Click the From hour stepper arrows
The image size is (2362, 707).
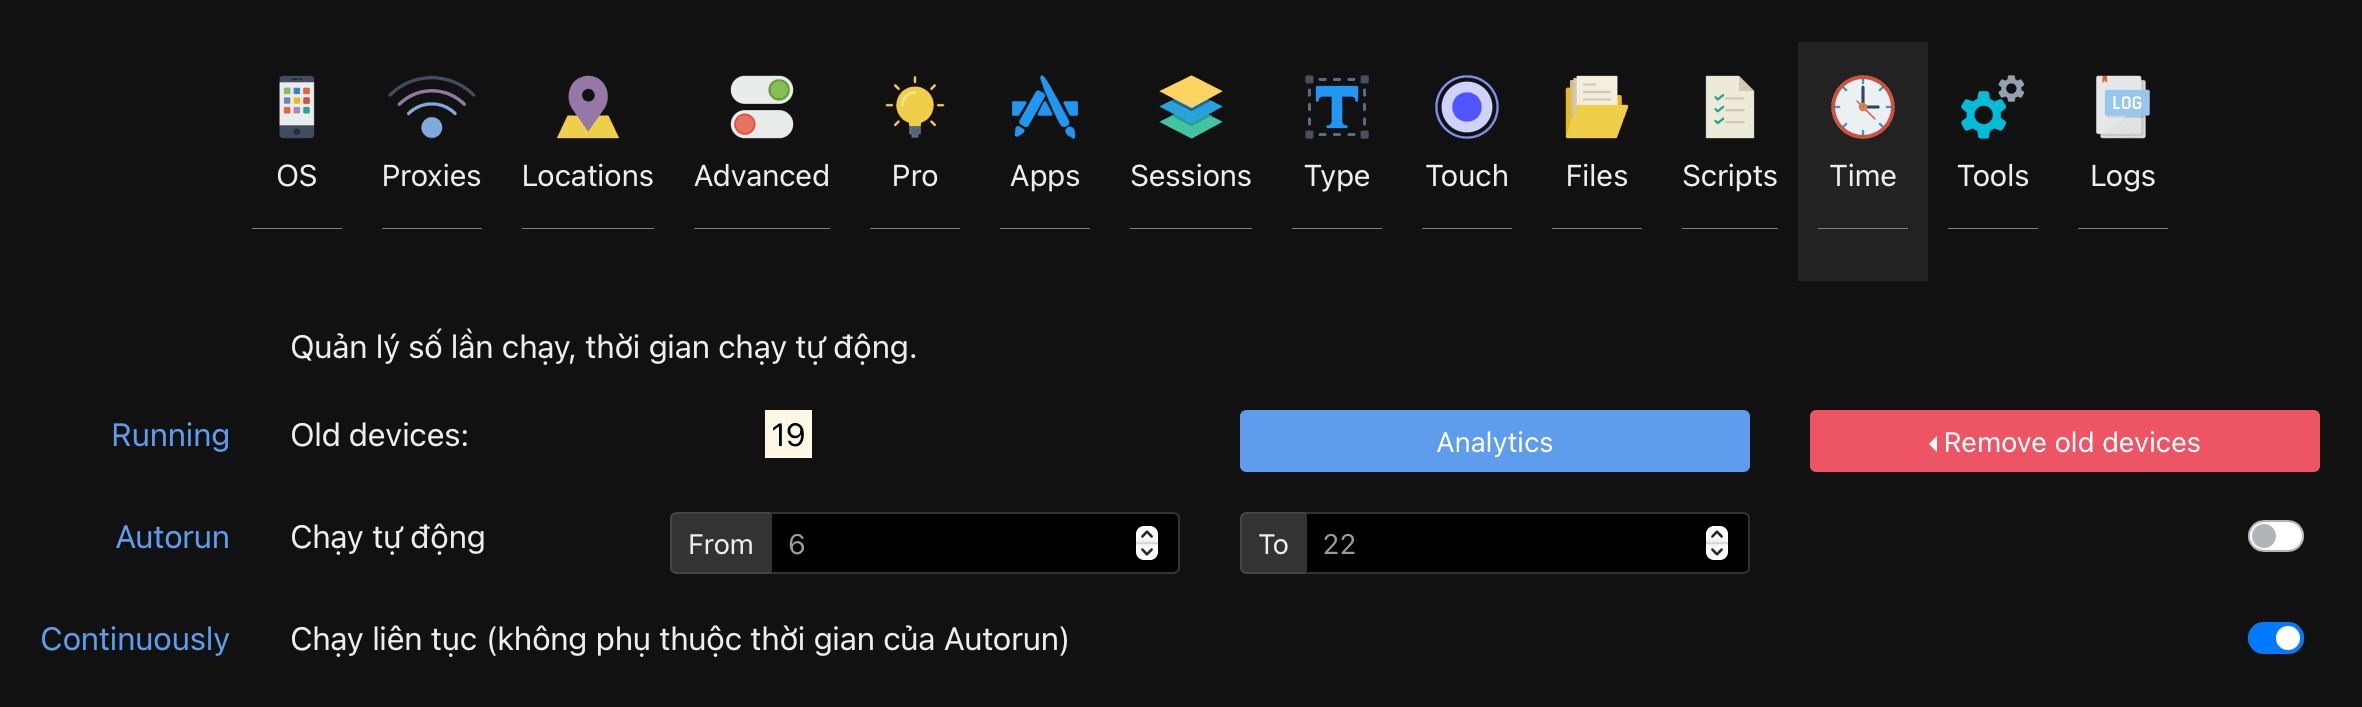1147,543
